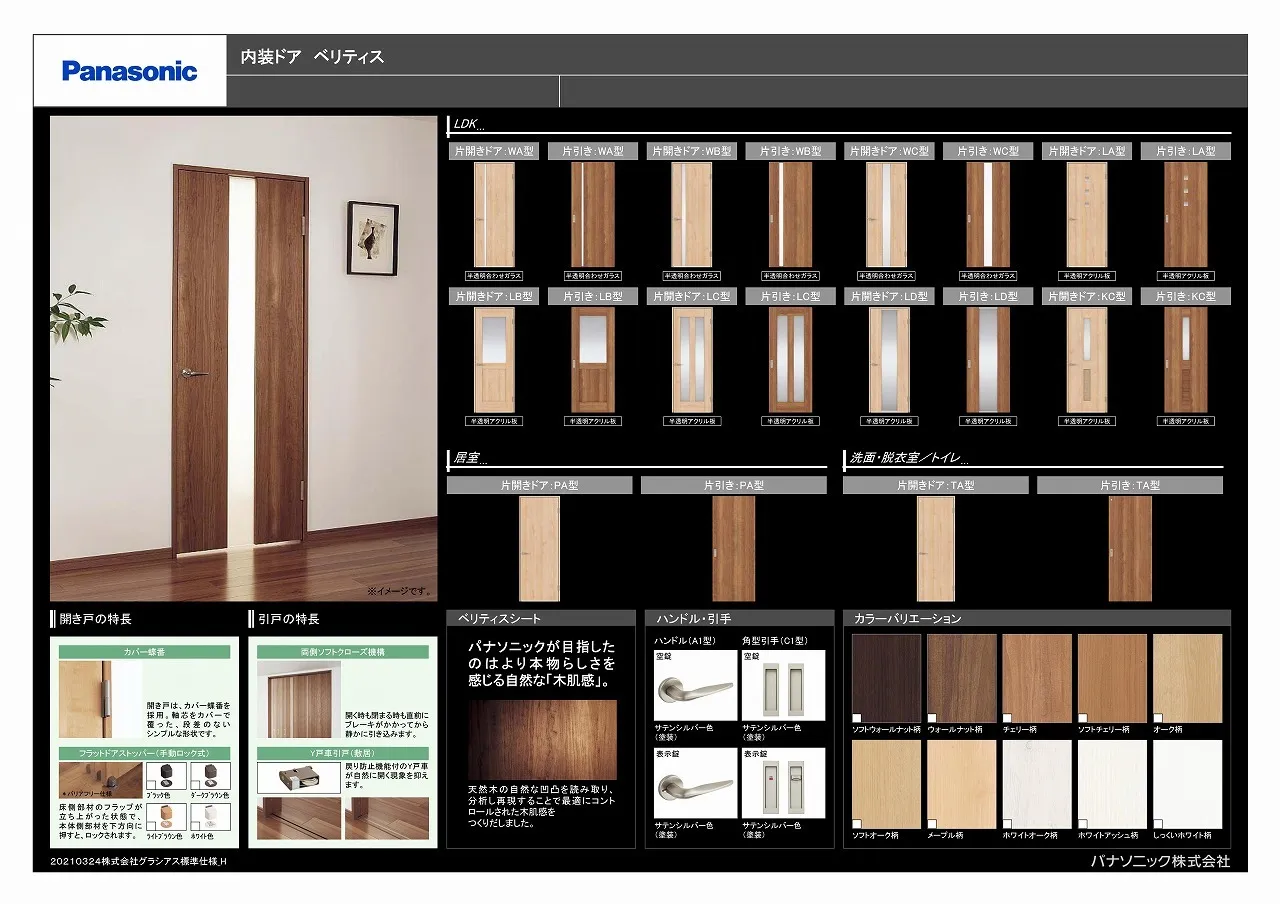Click the 両側ソフトクローズ機構 sliding door photo
The height and width of the screenshot is (904, 1280).
point(298,700)
